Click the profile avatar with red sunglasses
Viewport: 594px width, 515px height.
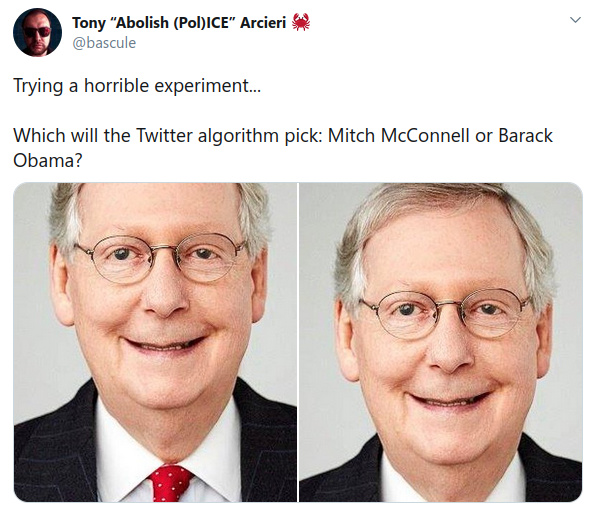click(37, 32)
